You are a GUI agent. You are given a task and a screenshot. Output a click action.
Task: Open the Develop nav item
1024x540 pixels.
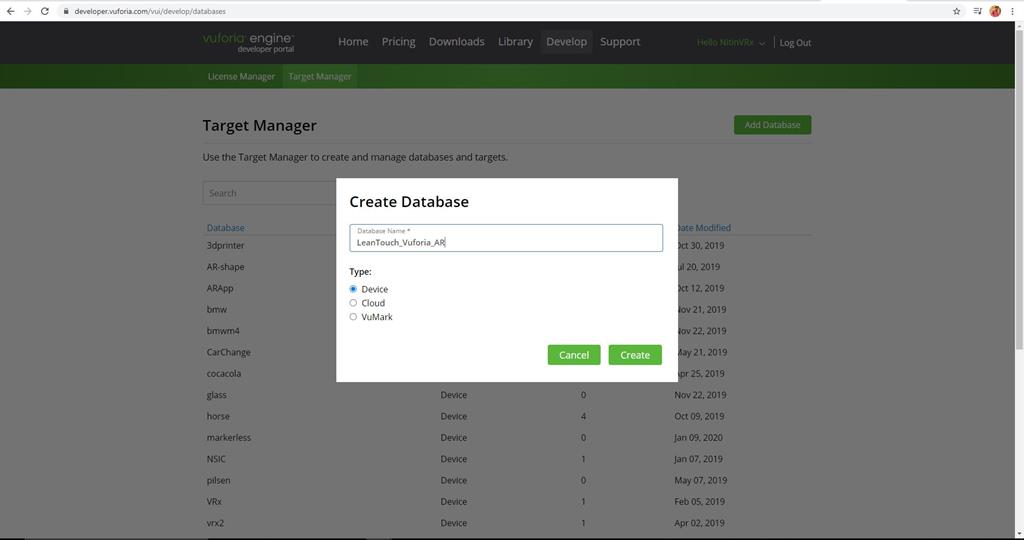pyautogui.click(x=566, y=42)
